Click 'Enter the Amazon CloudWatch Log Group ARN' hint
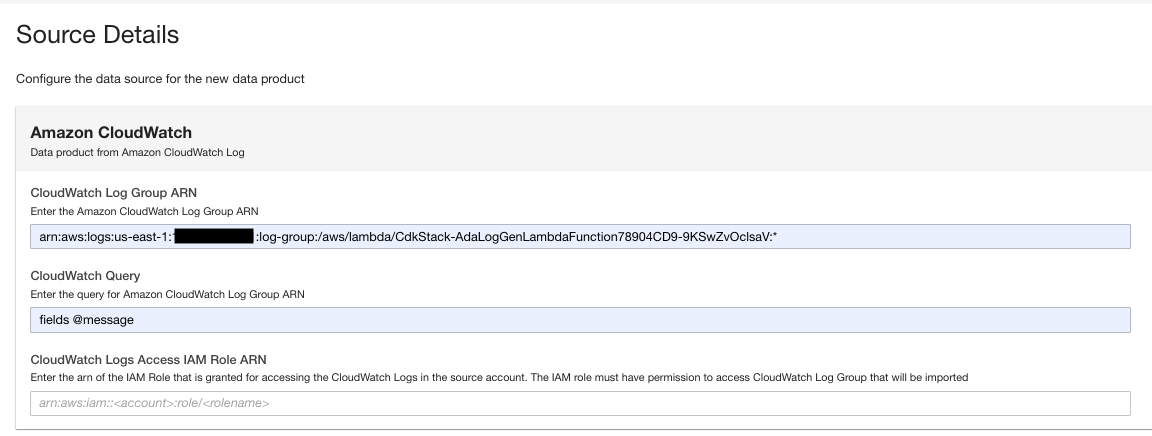 144,211
